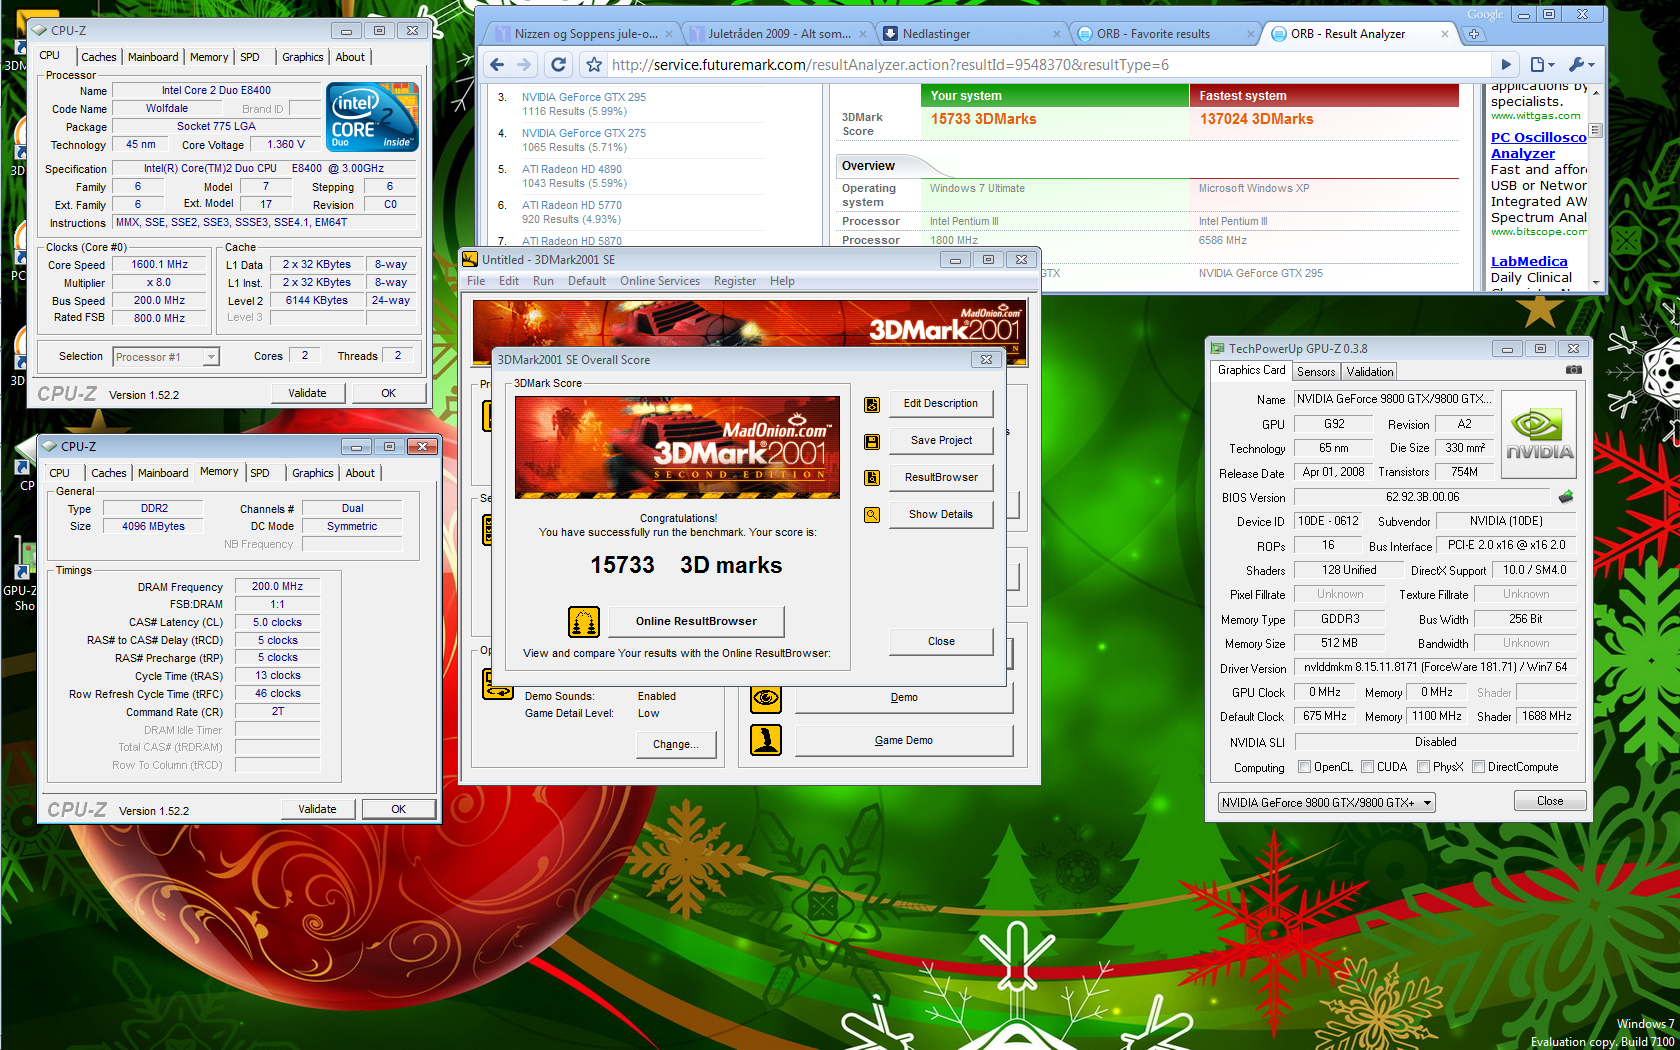The height and width of the screenshot is (1050, 1680).
Task: Open the Mainboard tab in the top CPU-Z window
Action: click(x=153, y=57)
